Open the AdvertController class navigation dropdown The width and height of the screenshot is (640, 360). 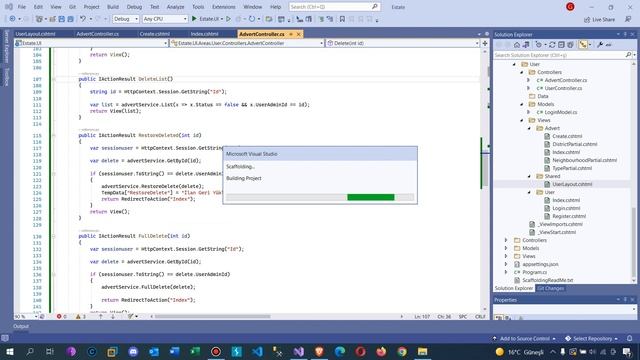247,43
